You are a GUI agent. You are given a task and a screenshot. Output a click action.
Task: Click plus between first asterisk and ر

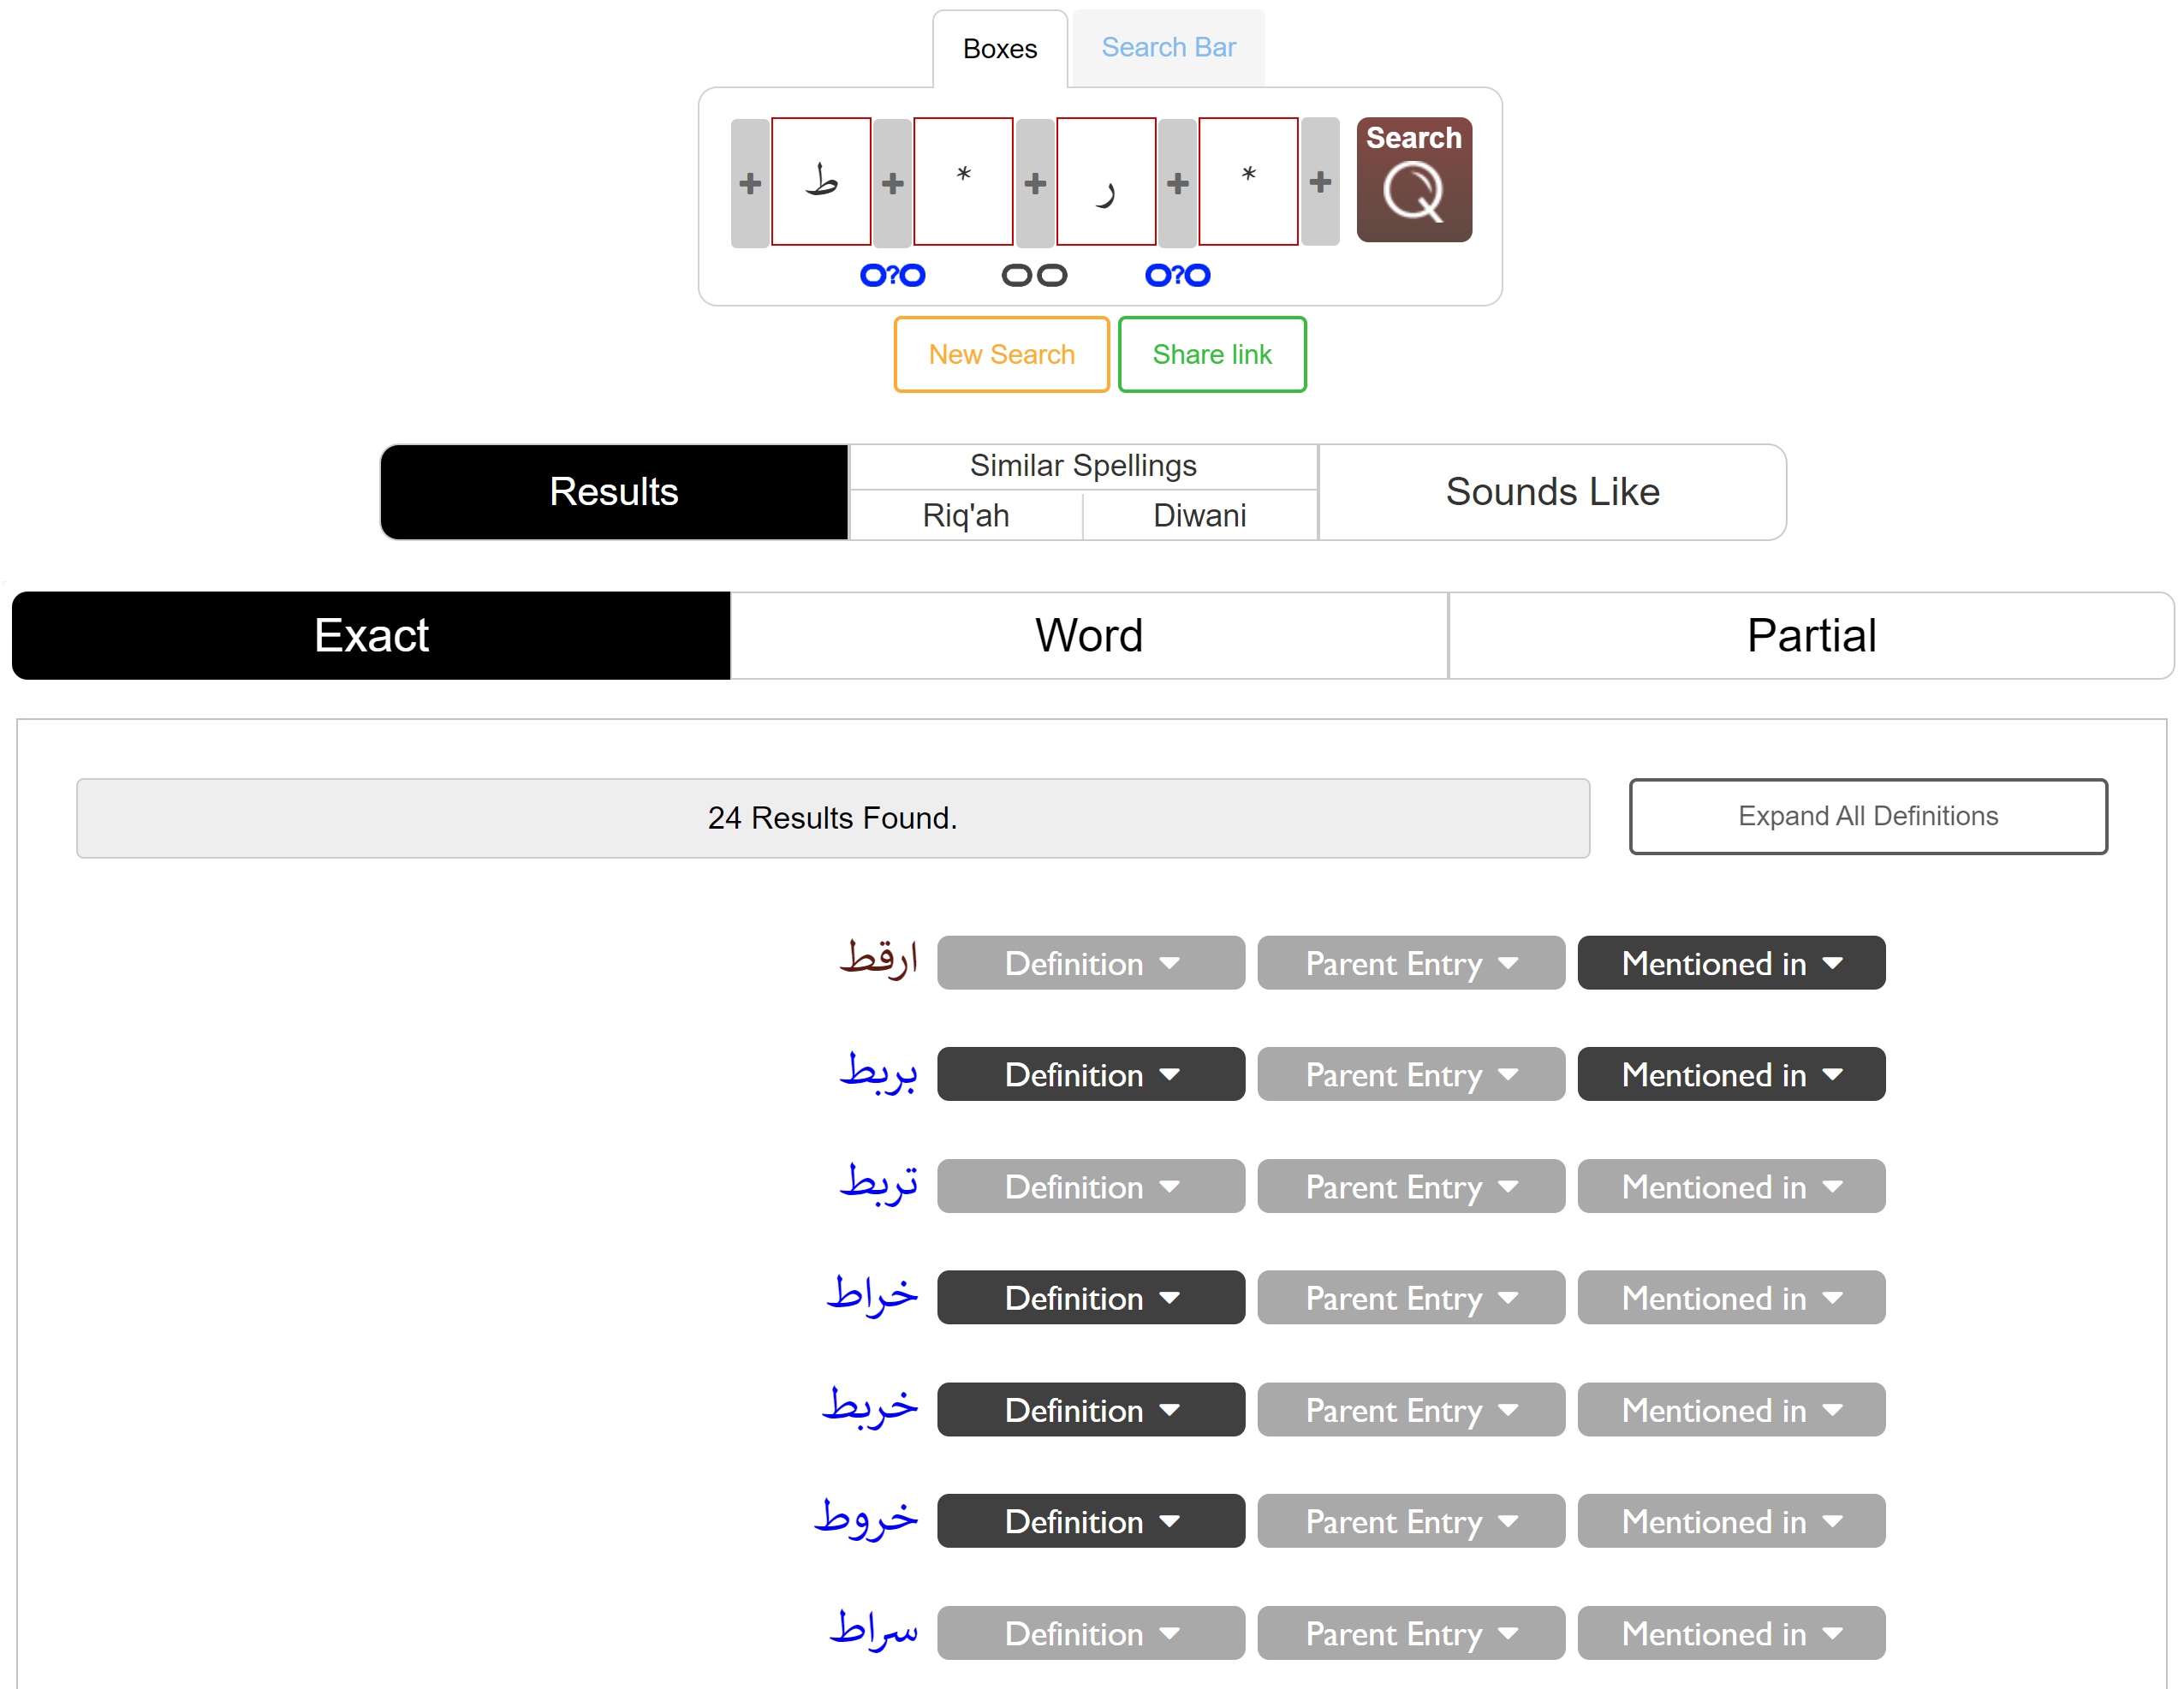(1035, 183)
